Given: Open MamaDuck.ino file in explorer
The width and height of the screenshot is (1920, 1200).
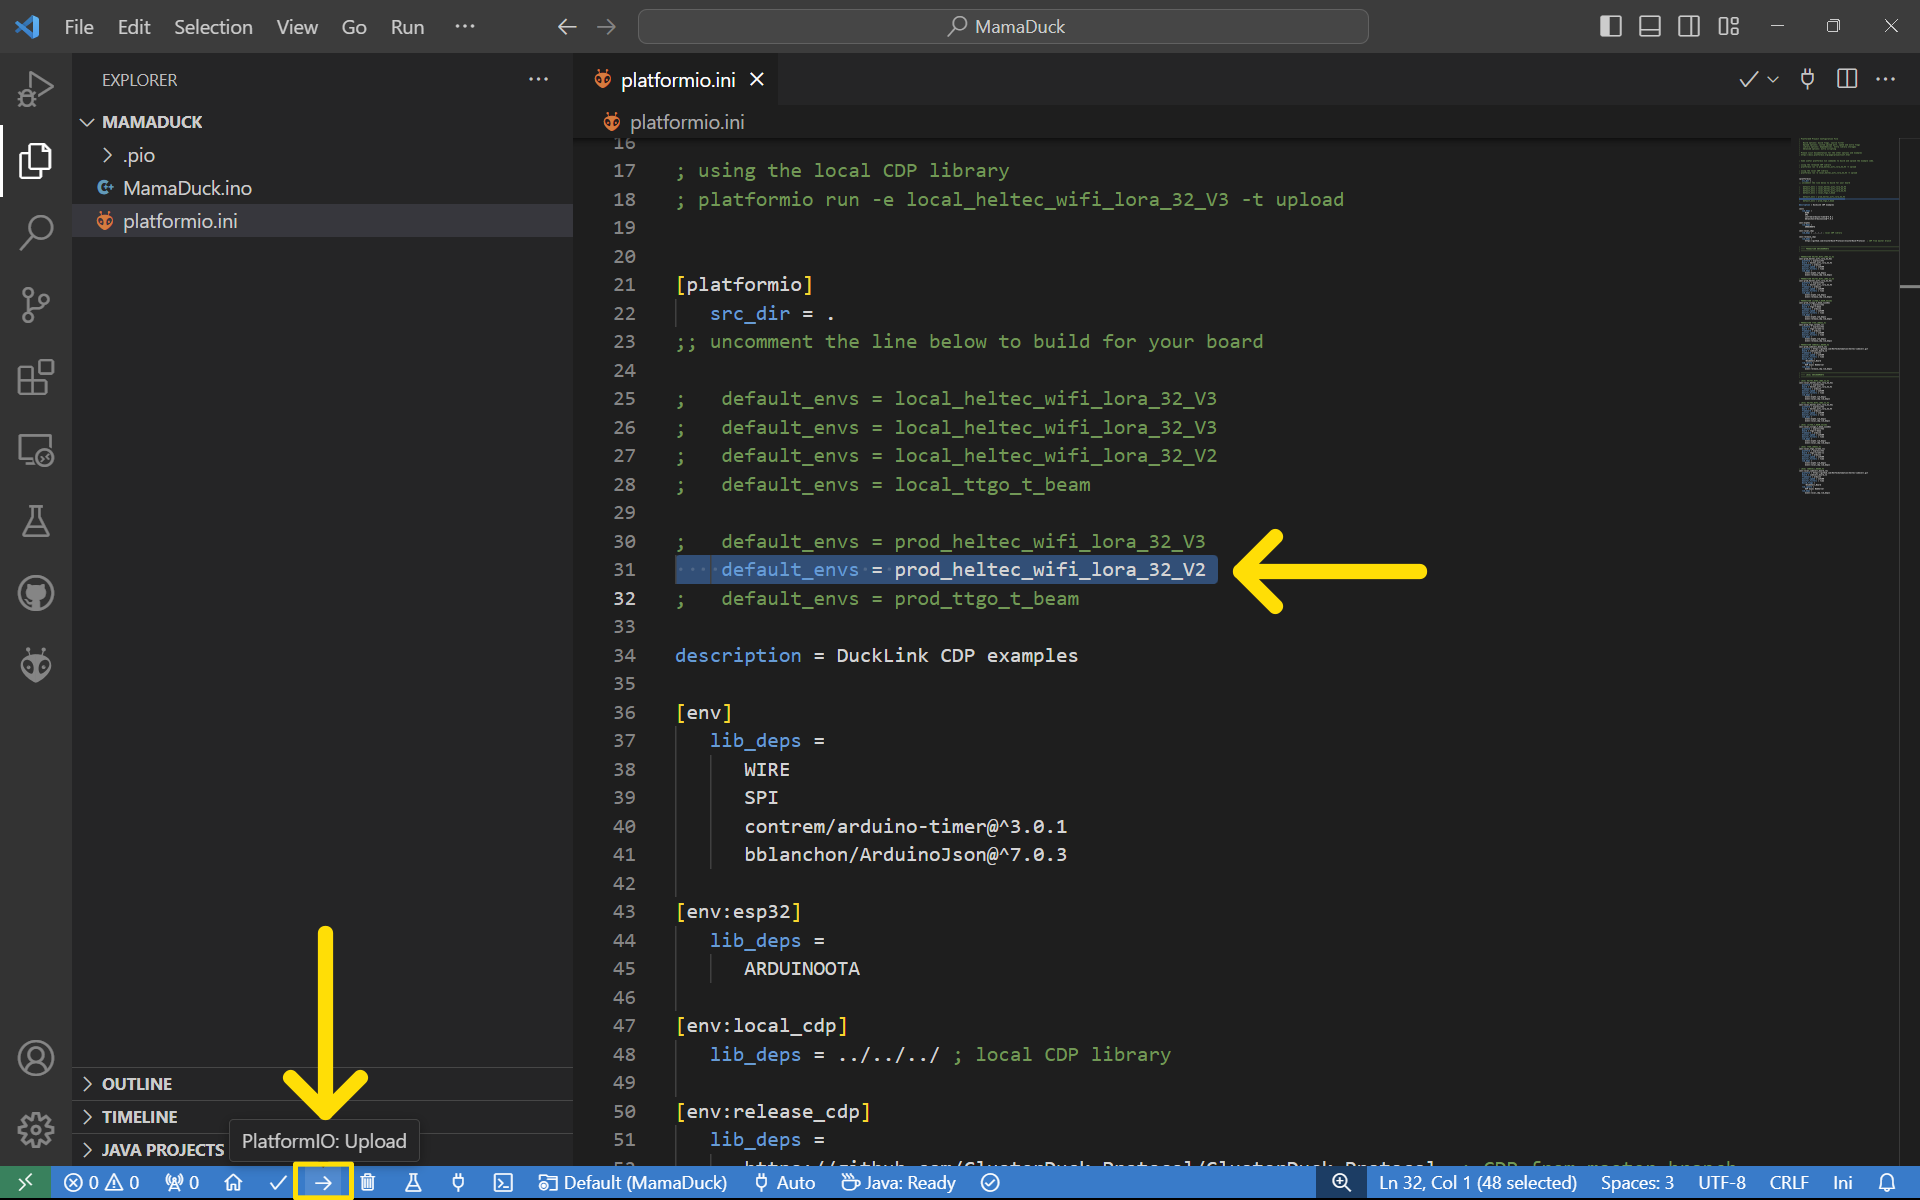Looking at the screenshot, I should (322, 188).
